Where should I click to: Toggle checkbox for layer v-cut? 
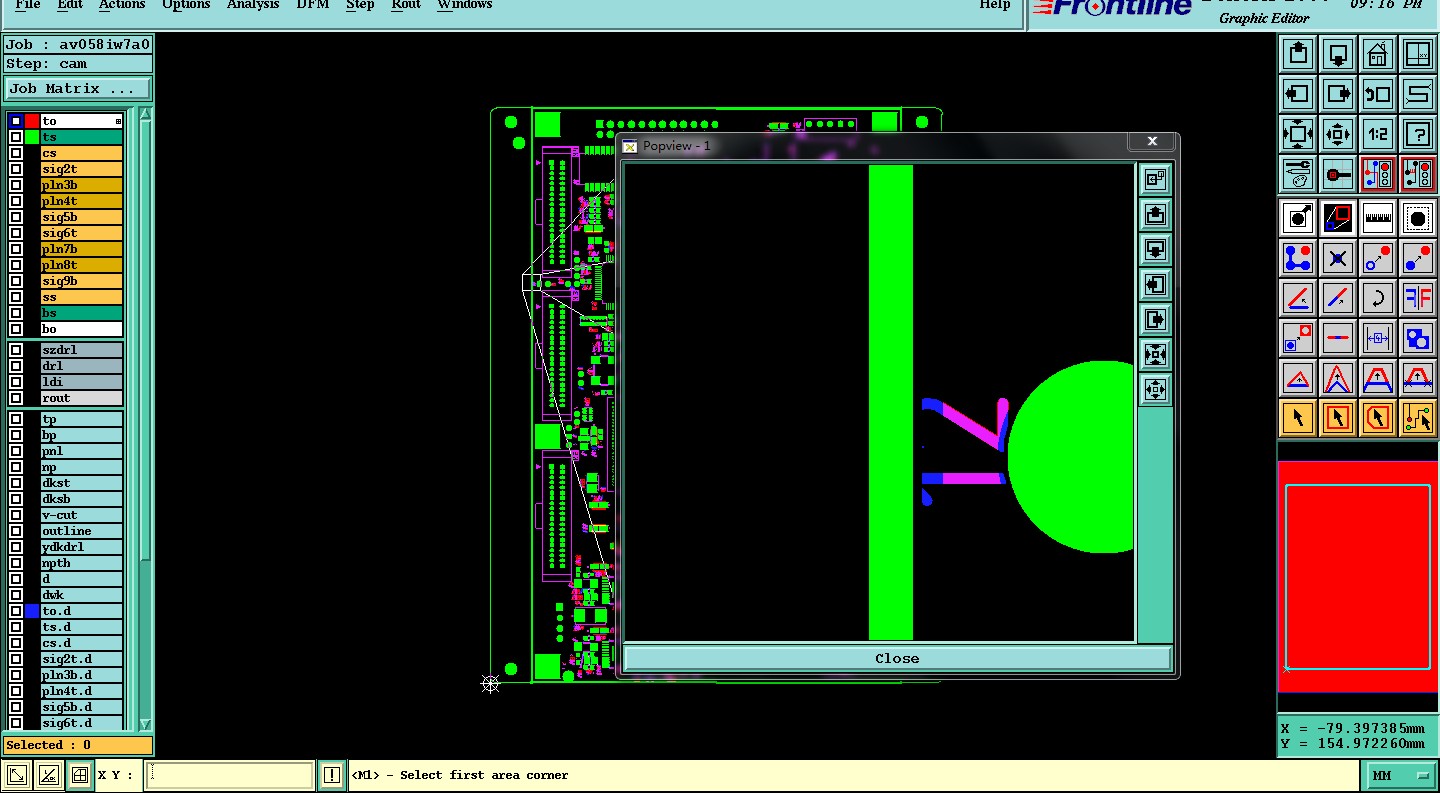click(x=16, y=515)
